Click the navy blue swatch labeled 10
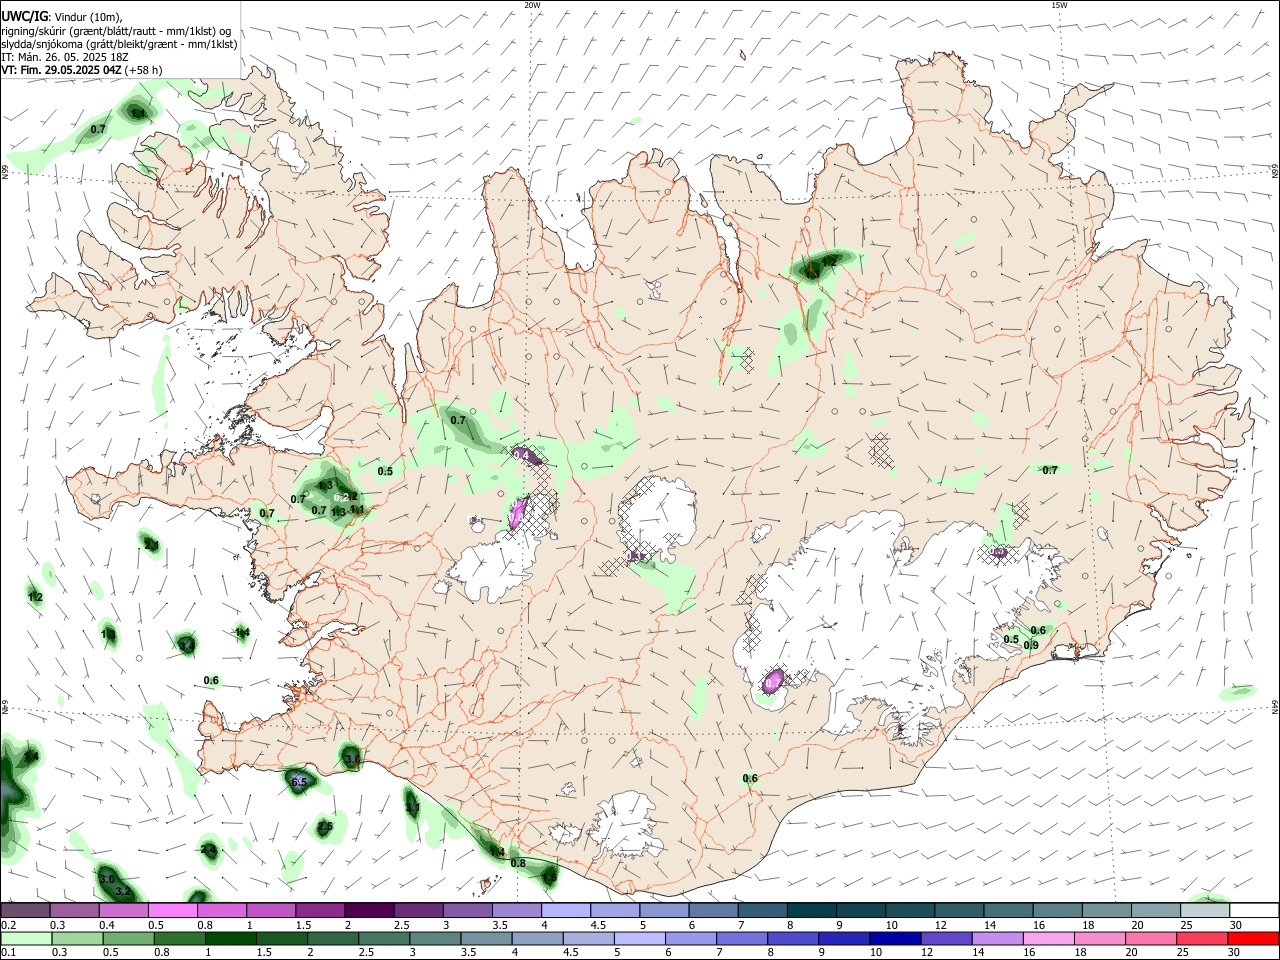Screen dimensions: 1280x960 pos(893,939)
